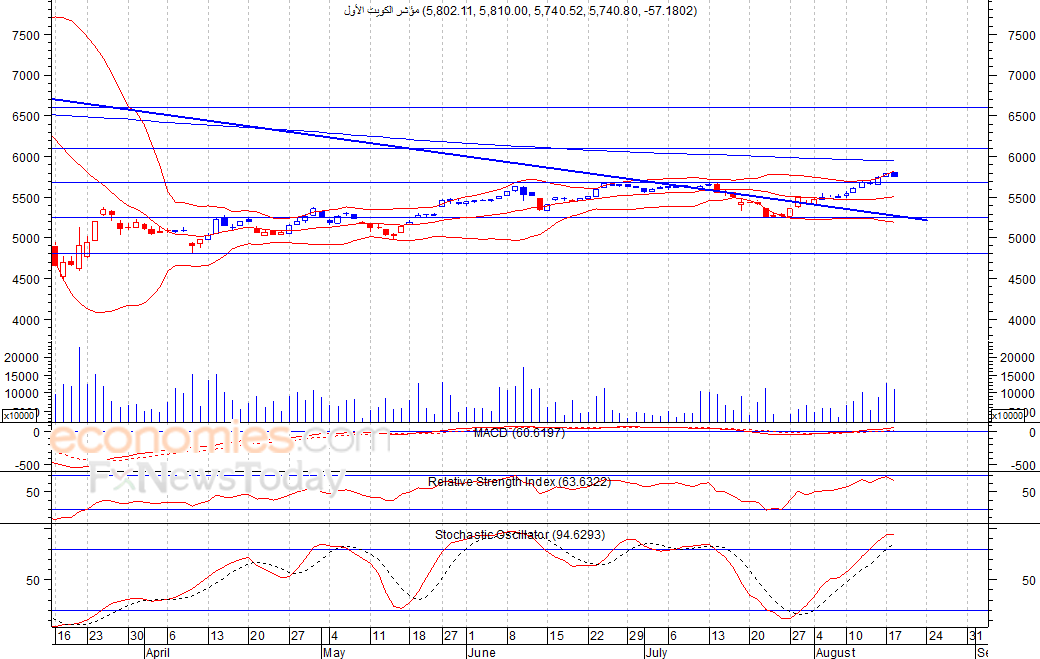This screenshot has width=1040, height=659.
Task: Click the MACD (60.6197) indicator label
Action: pyautogui.click(x=519, y=433)
